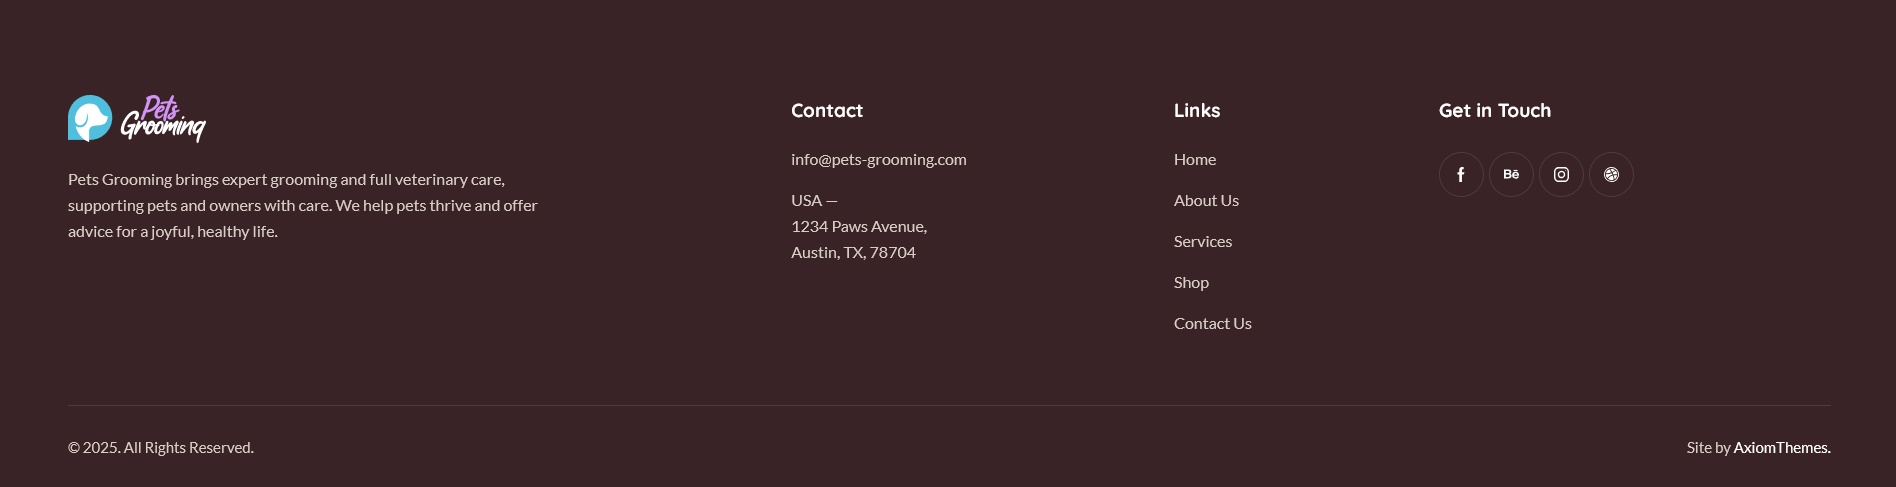Select the Contact Us footer link

(1212, 323)
